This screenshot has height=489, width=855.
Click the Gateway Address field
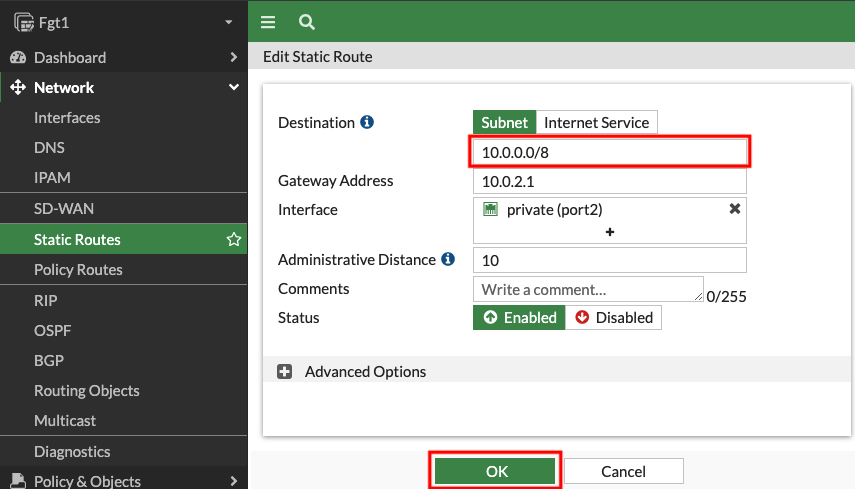[610, 182]
